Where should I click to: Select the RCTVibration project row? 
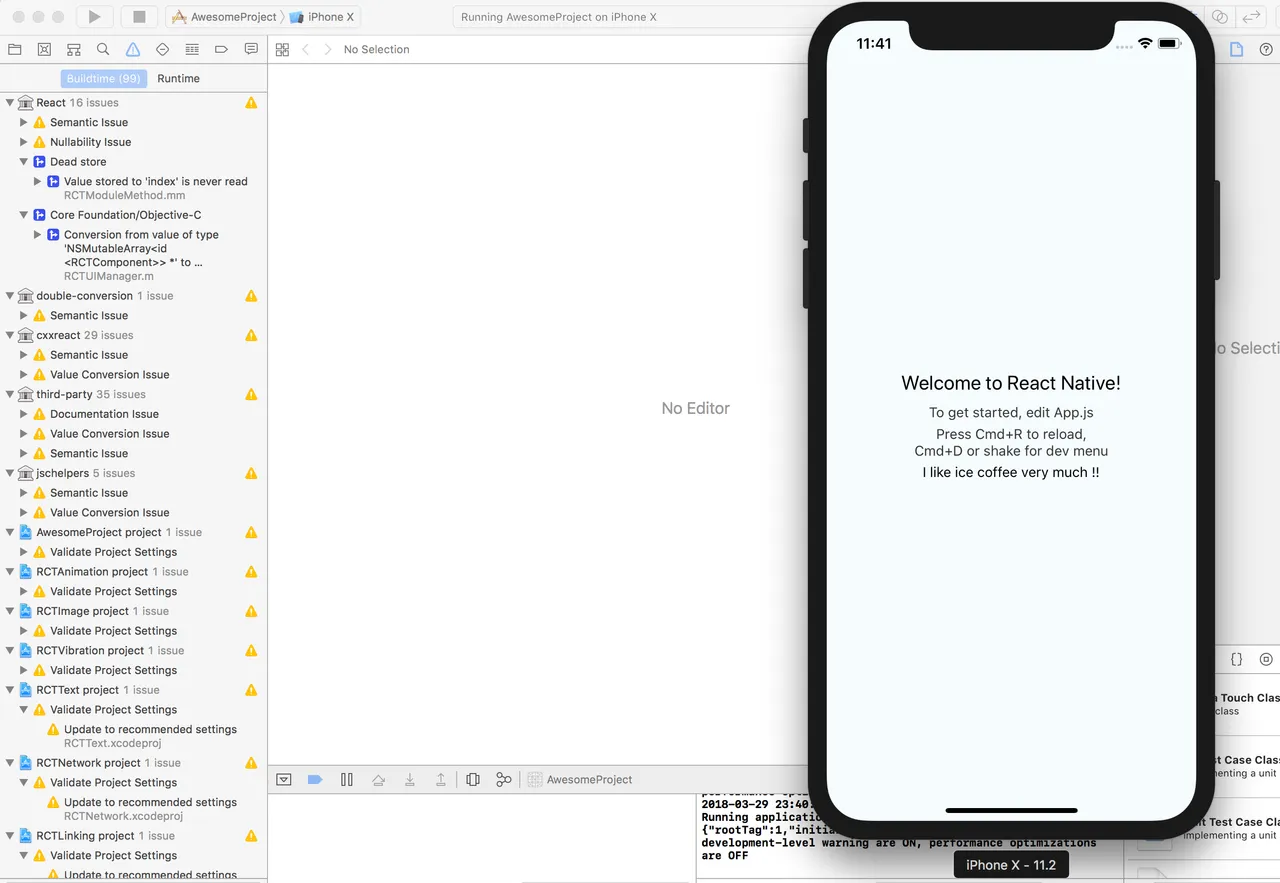(x=133, y=650)
